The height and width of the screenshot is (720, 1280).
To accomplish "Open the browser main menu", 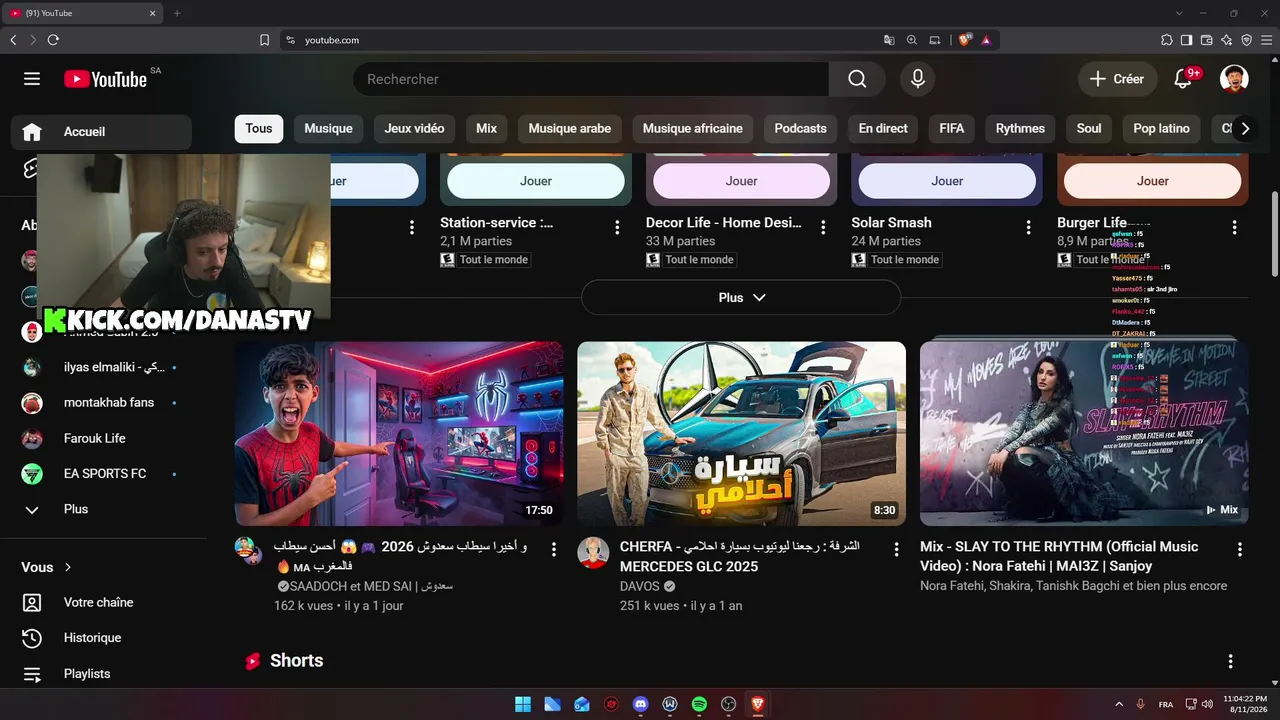I will [x=1266, y=40].
